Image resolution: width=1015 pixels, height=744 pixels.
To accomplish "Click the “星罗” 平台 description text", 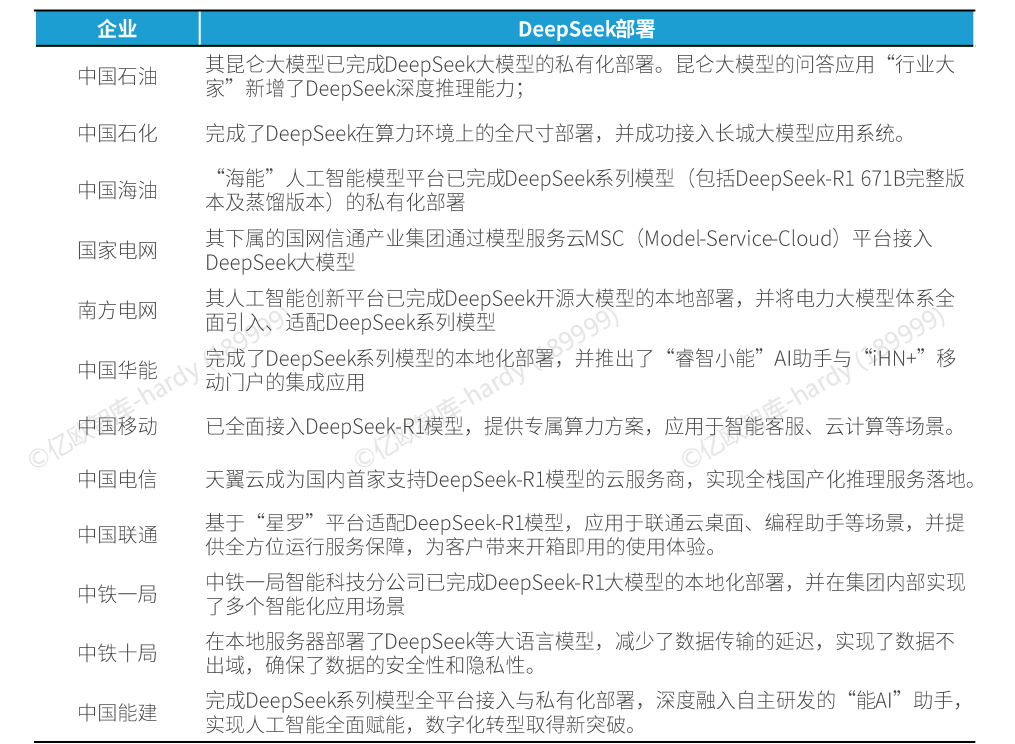I will coord(585,535).
